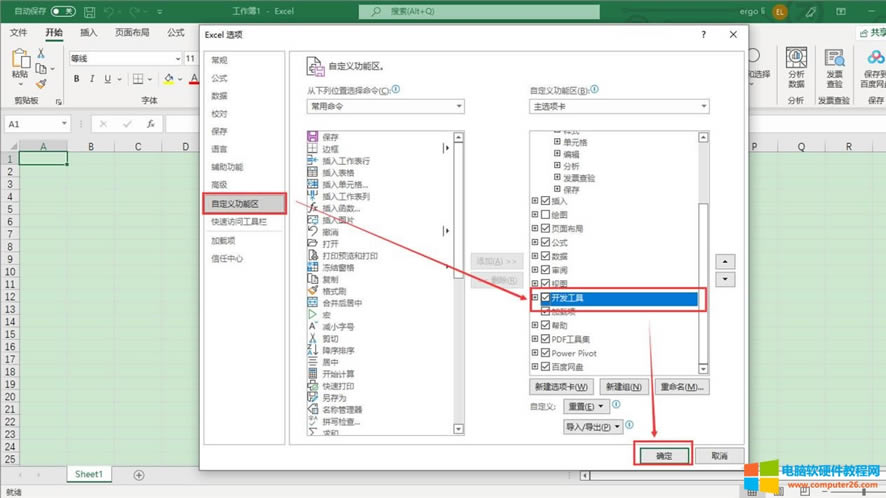Click the 新建选项卡 button
Image resolution: width=886 pixels, height=498 pixels.
click(561, 387)
